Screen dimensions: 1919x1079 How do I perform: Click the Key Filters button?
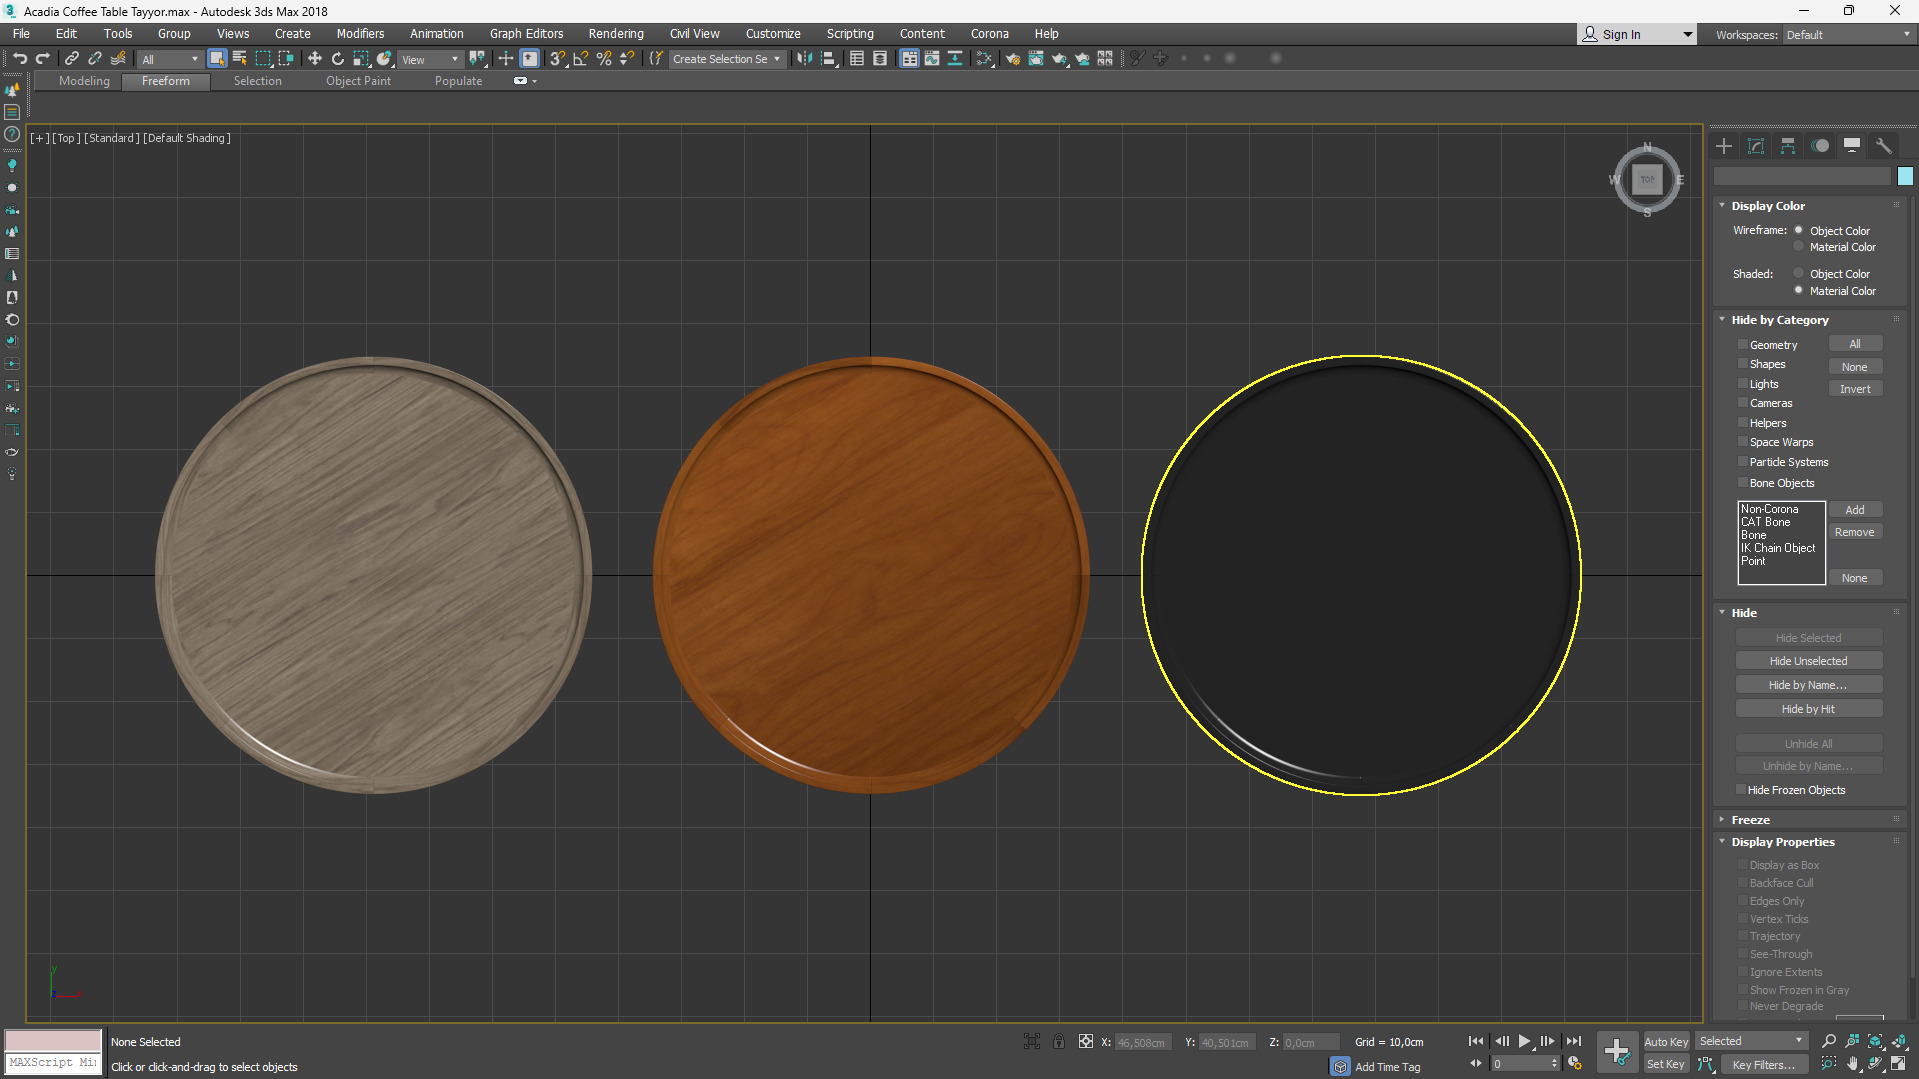(x=1763, y=1065)
